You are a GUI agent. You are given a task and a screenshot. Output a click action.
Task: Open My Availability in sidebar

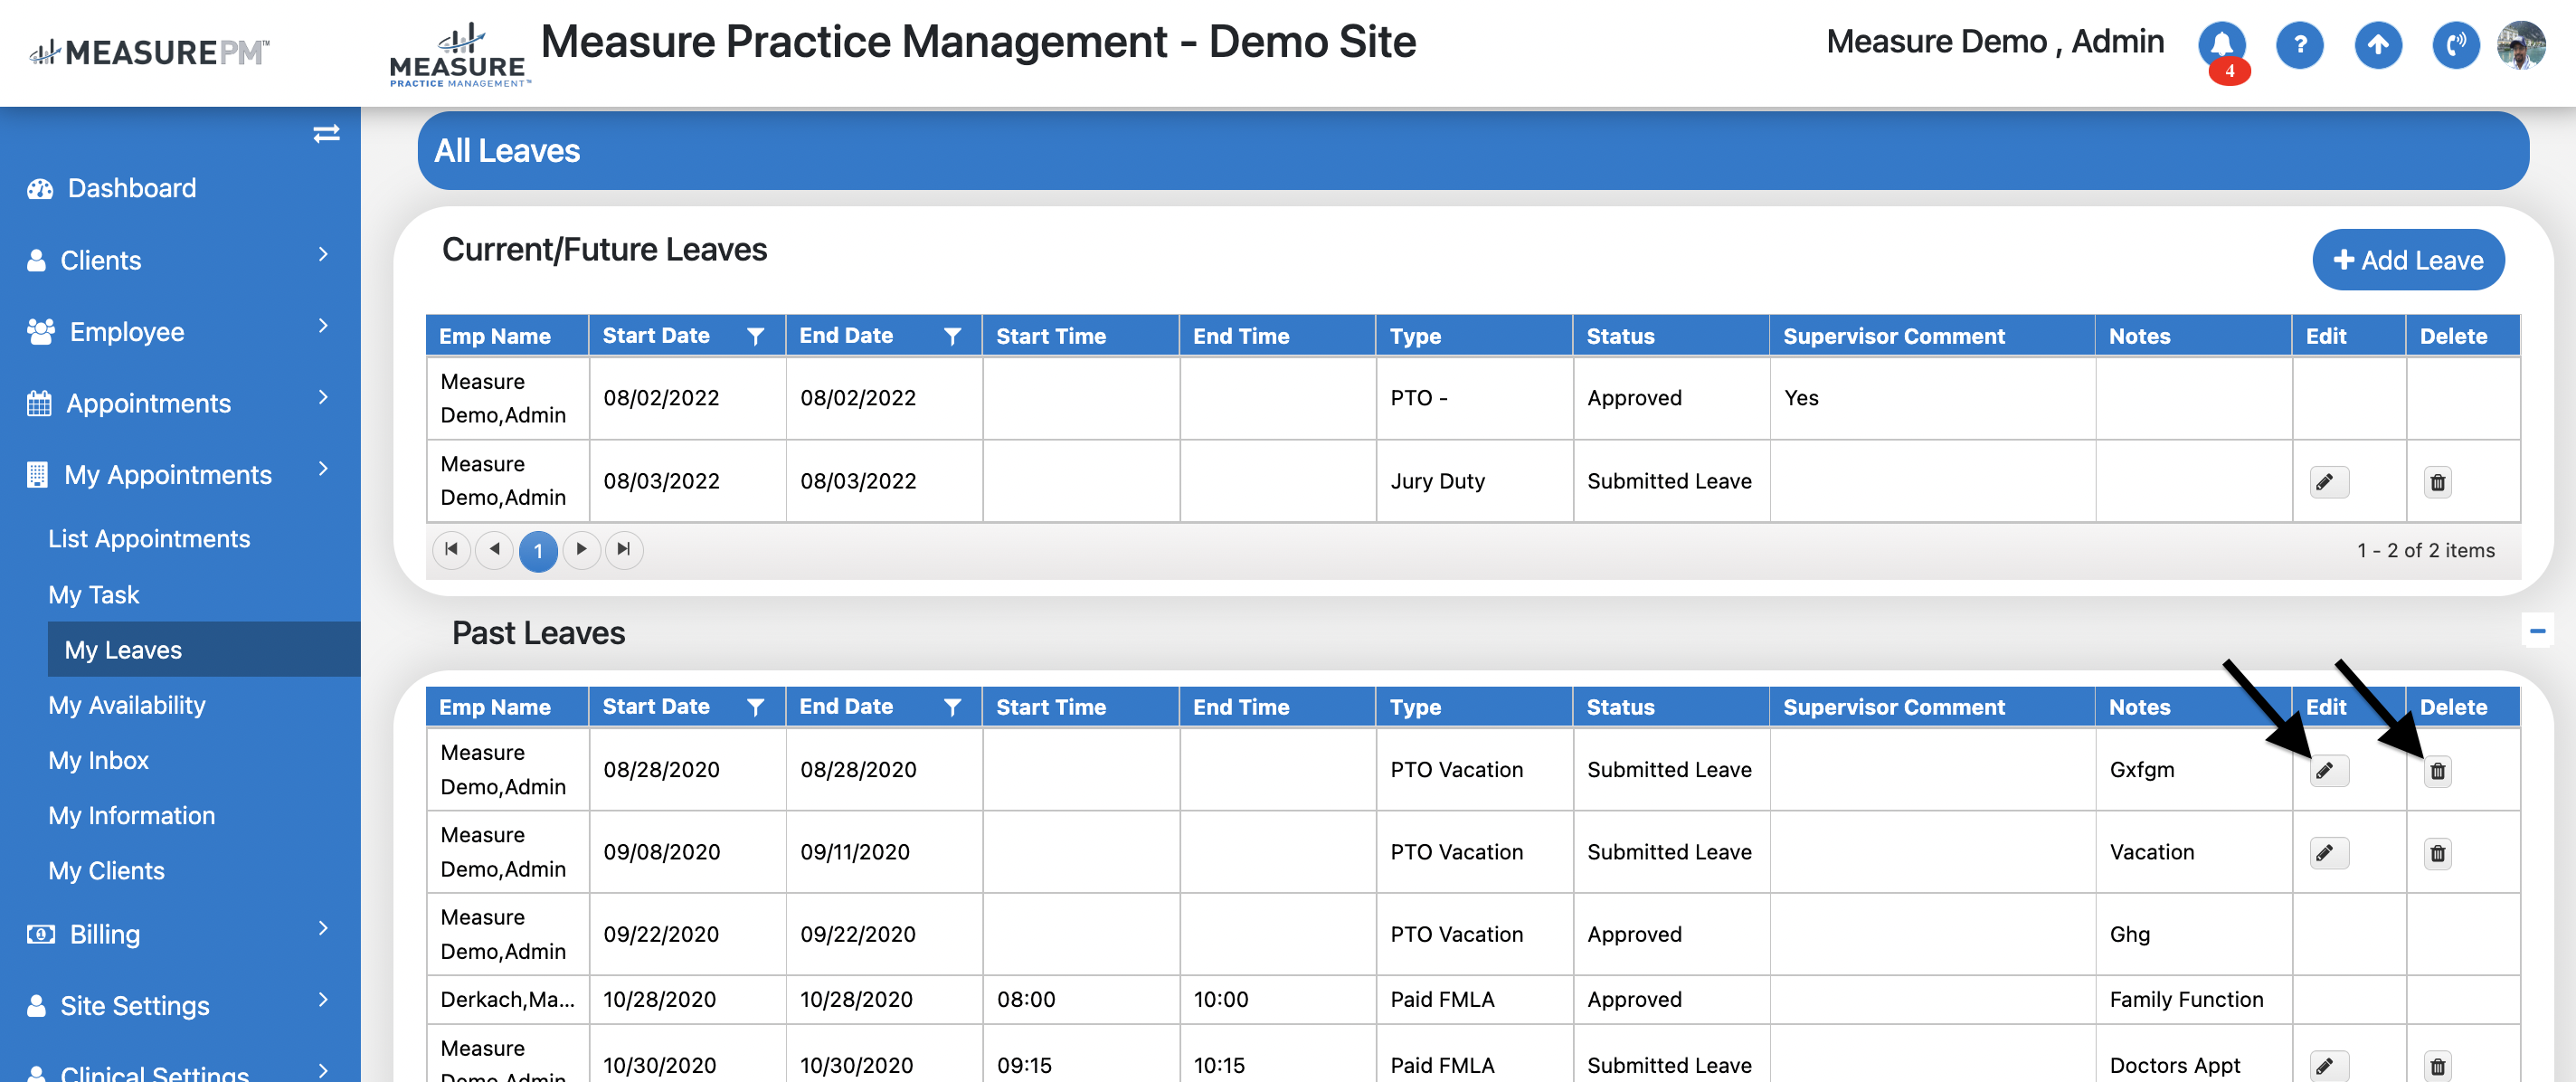[127, 705]
